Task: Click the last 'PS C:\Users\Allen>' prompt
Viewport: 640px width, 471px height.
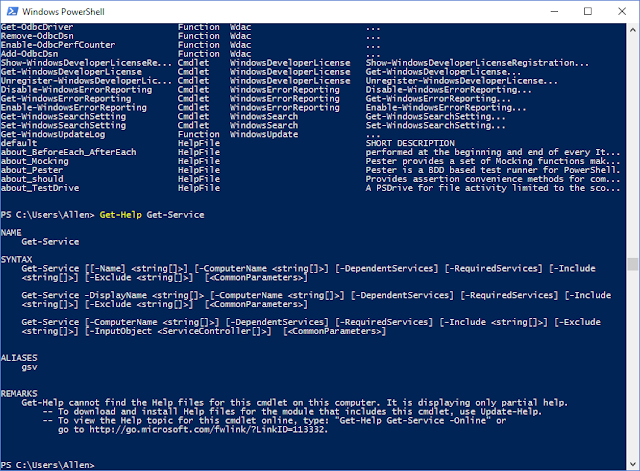Action: pos(47,465)
